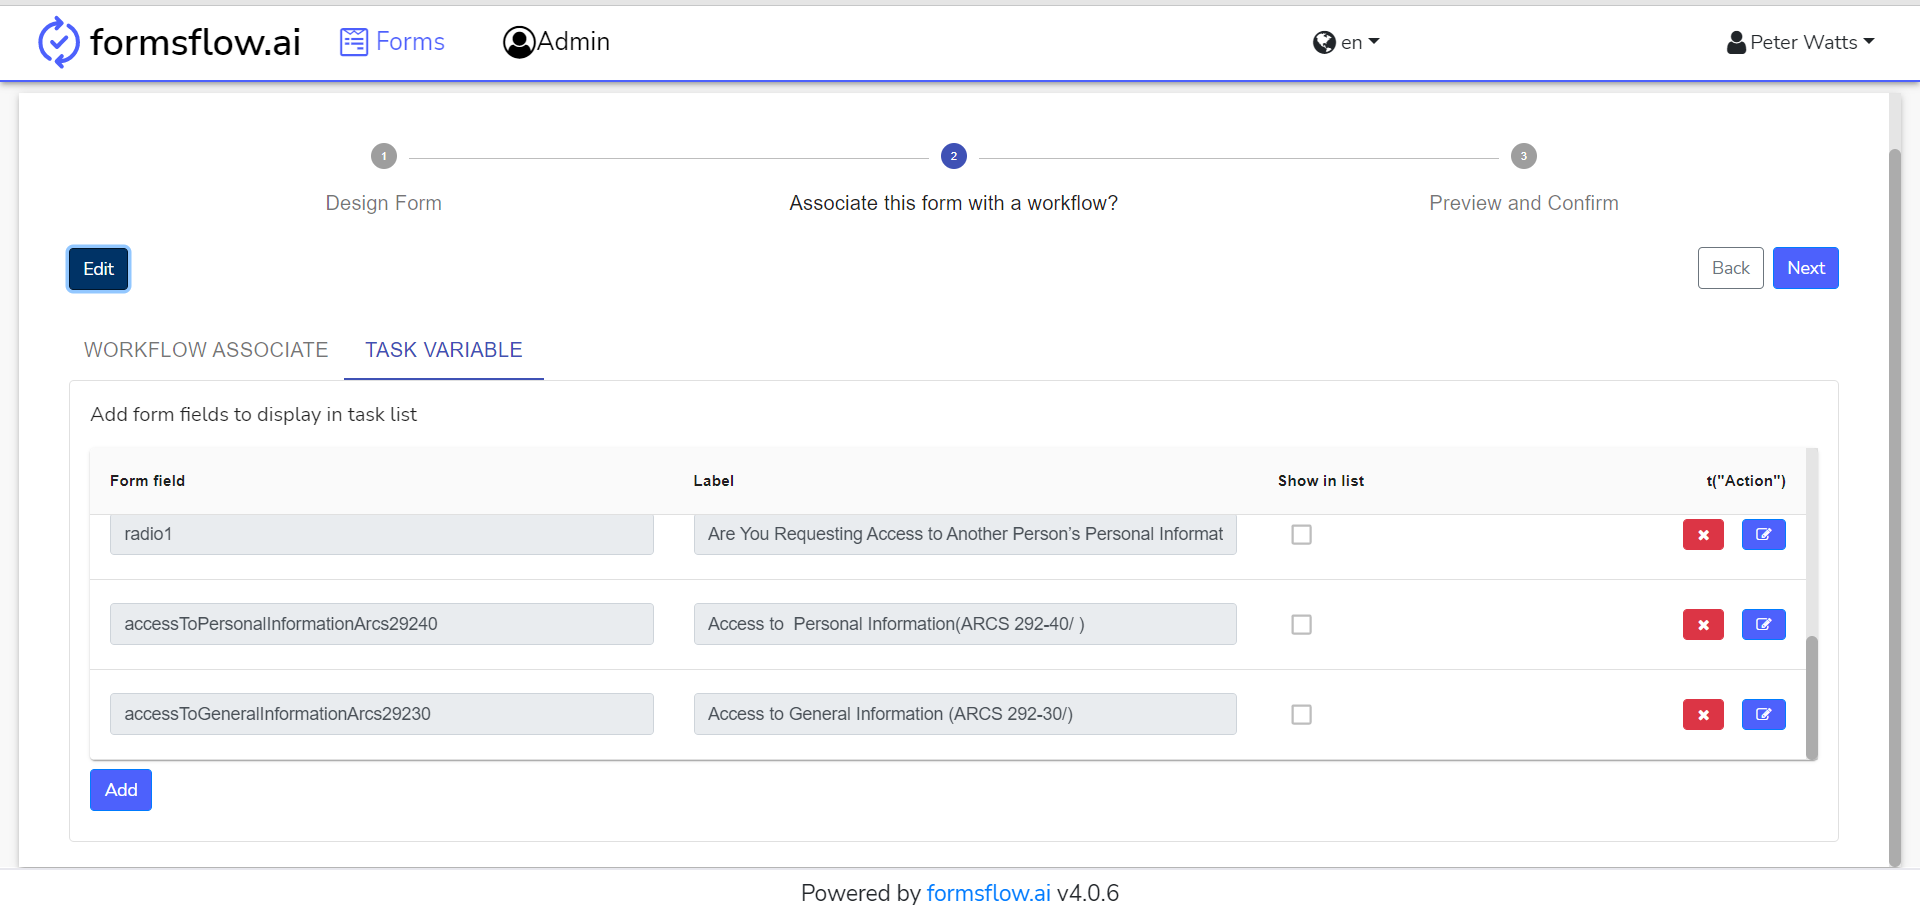
Task: Click the Form field column header
Action: (147, 481)
